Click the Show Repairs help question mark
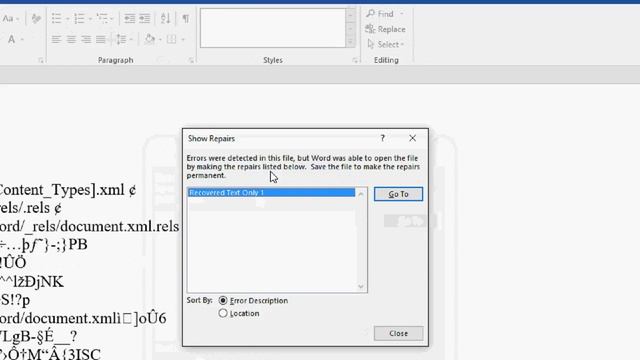This screenshot has height=360, width=640. click(x=382, y=138)
